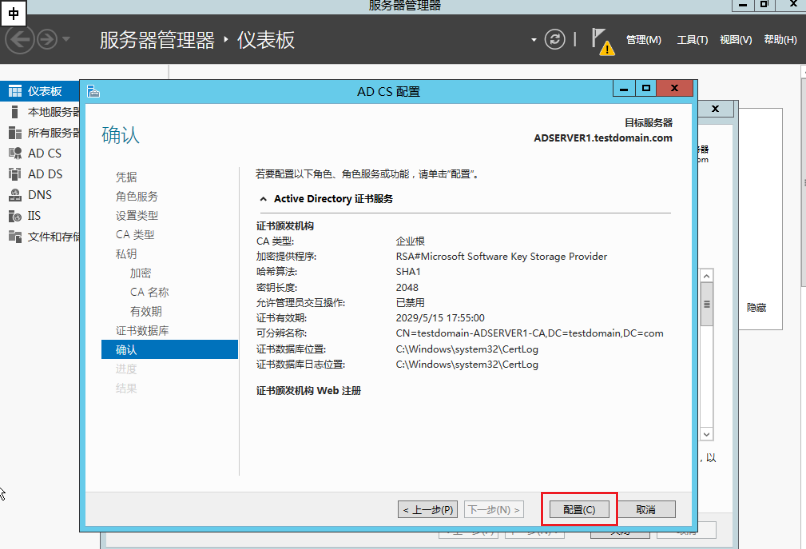Viewport: 806px width, 549px height.
Task: Click the AD CS 配置 window title icon
Action: pyautogui.click(x=94, y=92)
